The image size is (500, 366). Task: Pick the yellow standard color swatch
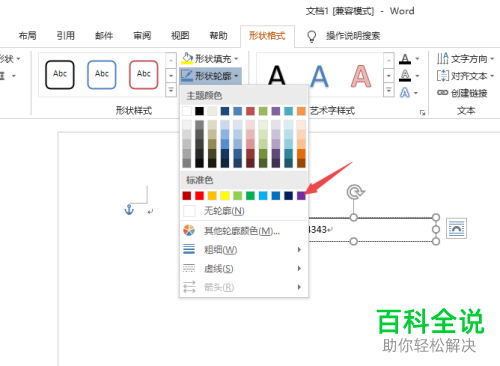(225, 195)
